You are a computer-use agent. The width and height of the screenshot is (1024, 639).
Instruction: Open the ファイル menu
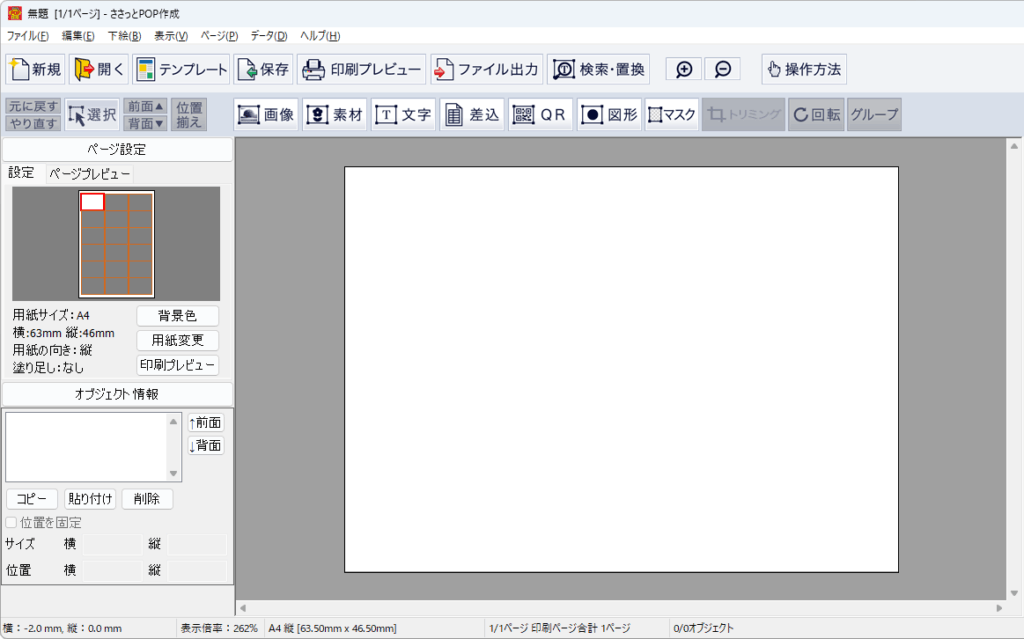pos(28,36)
